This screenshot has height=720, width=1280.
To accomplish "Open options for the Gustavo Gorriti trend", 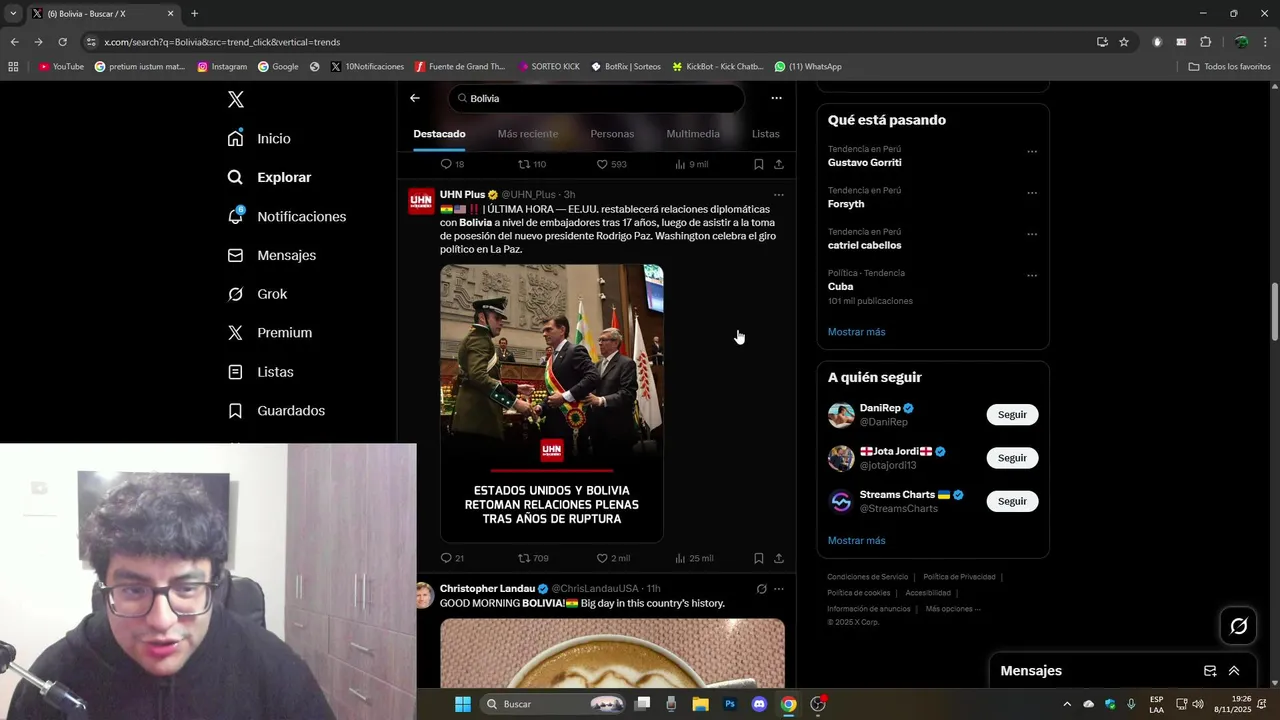I will (1032, 152).
